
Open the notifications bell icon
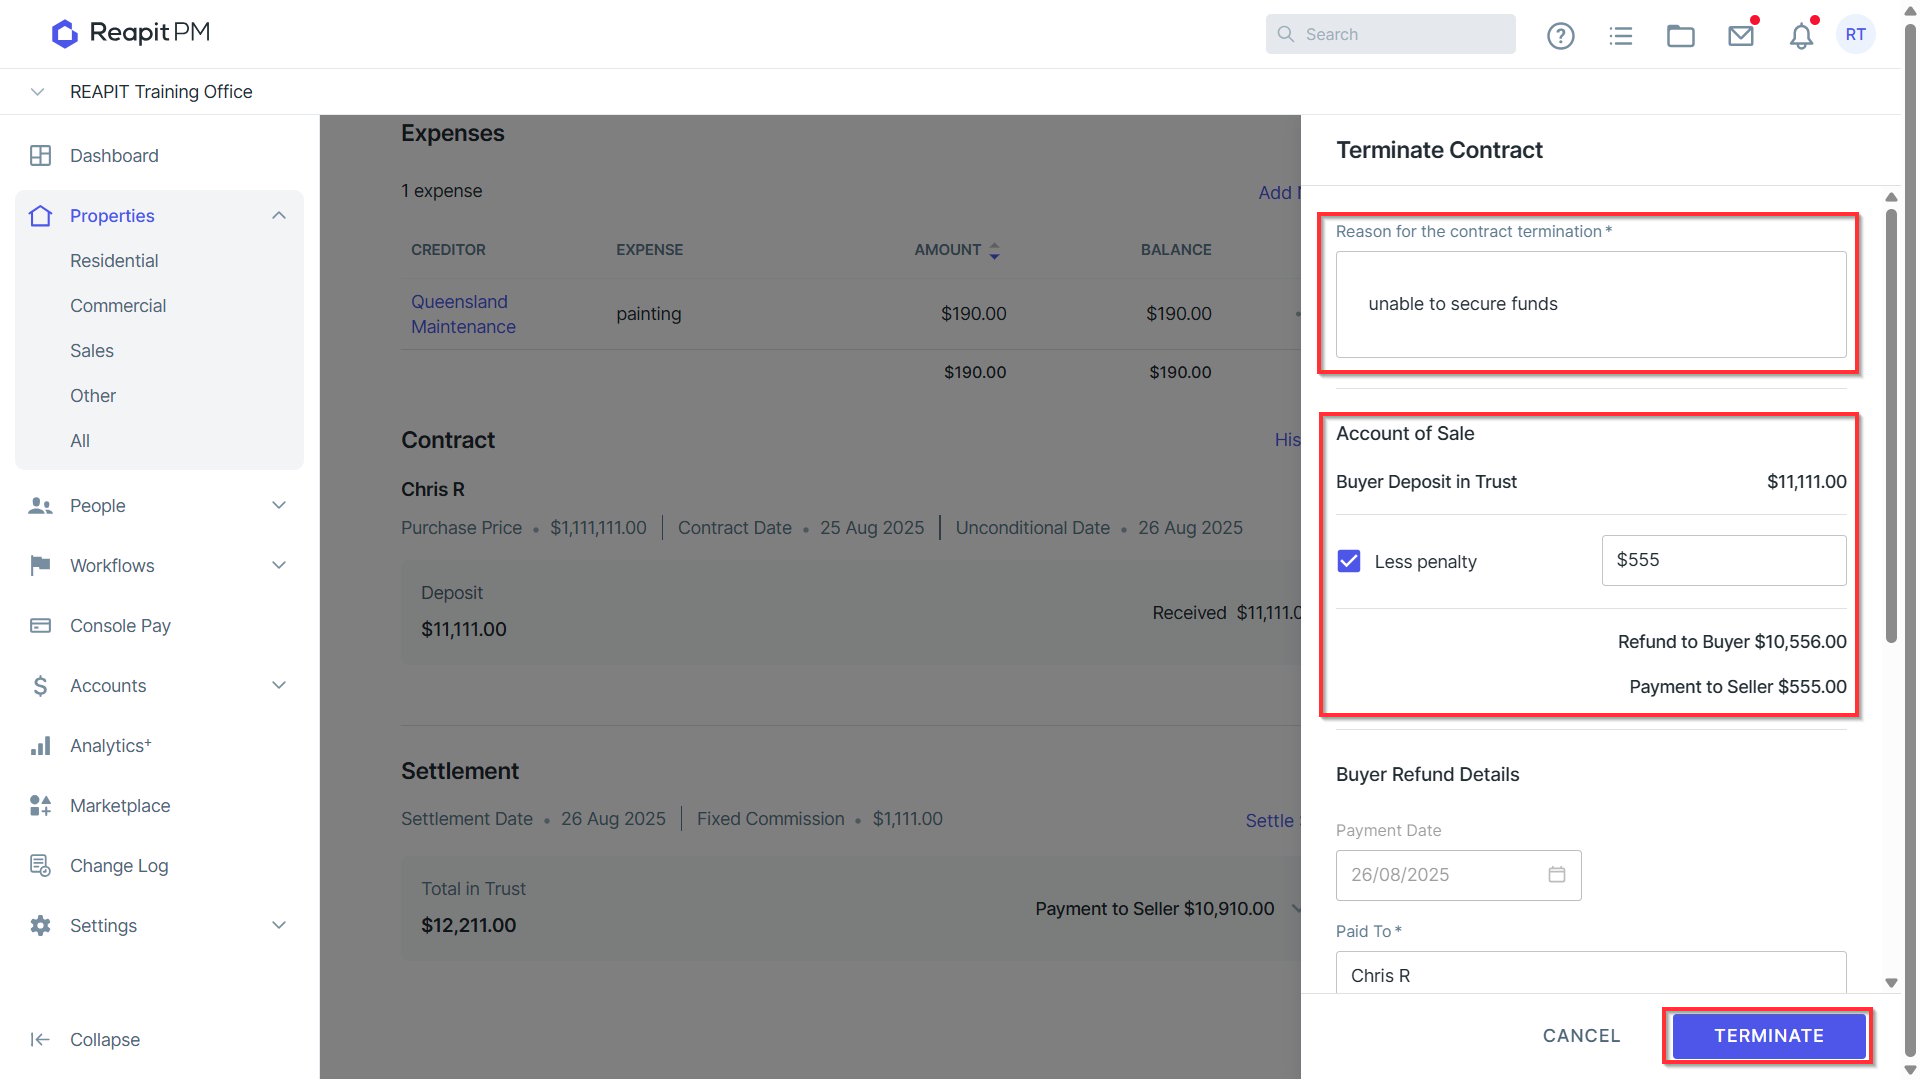[x=1801, y=36]
